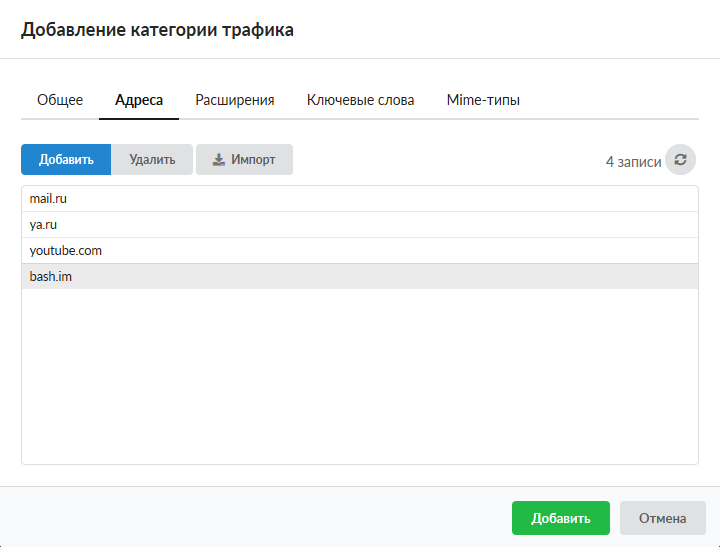Click the empty area of the address list

click(359, 380)
